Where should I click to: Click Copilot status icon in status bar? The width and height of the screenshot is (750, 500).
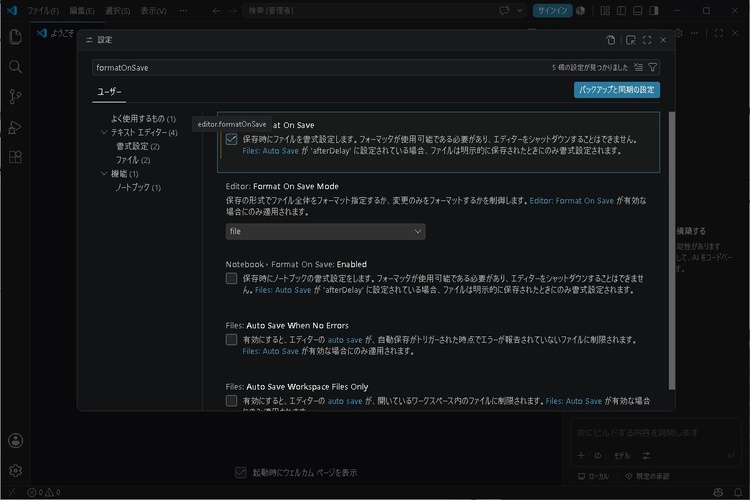click(718, 492)
